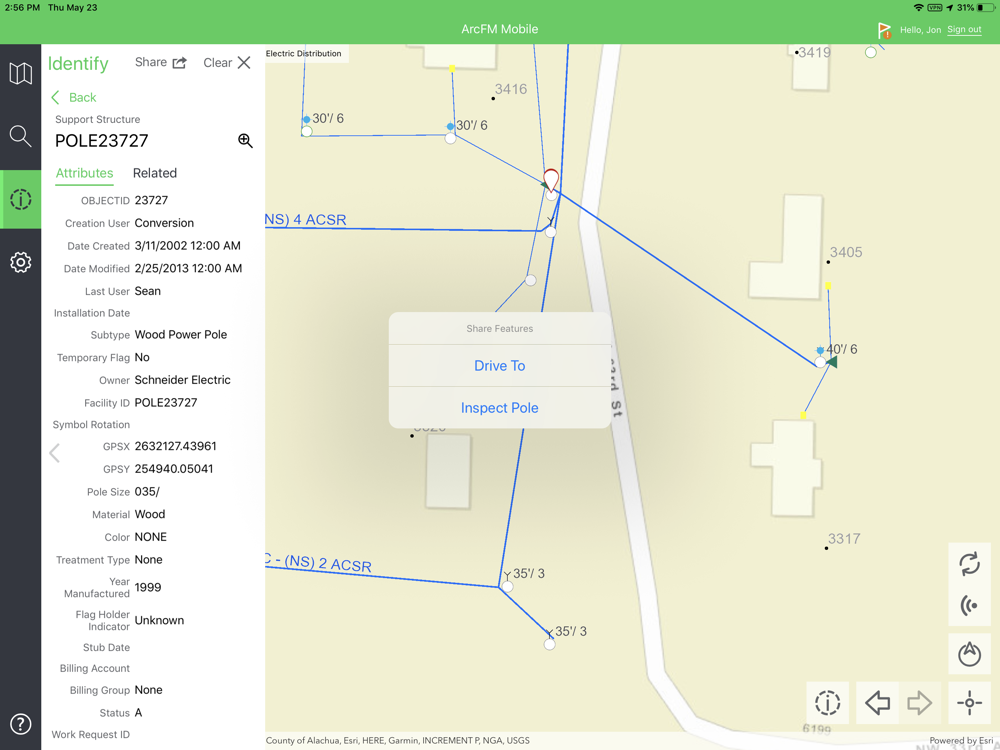The height and width of the screenshot is (750, 1000).
Task: Click the 2:56 PM clock in status bar
Action: (x=22, y=8)
